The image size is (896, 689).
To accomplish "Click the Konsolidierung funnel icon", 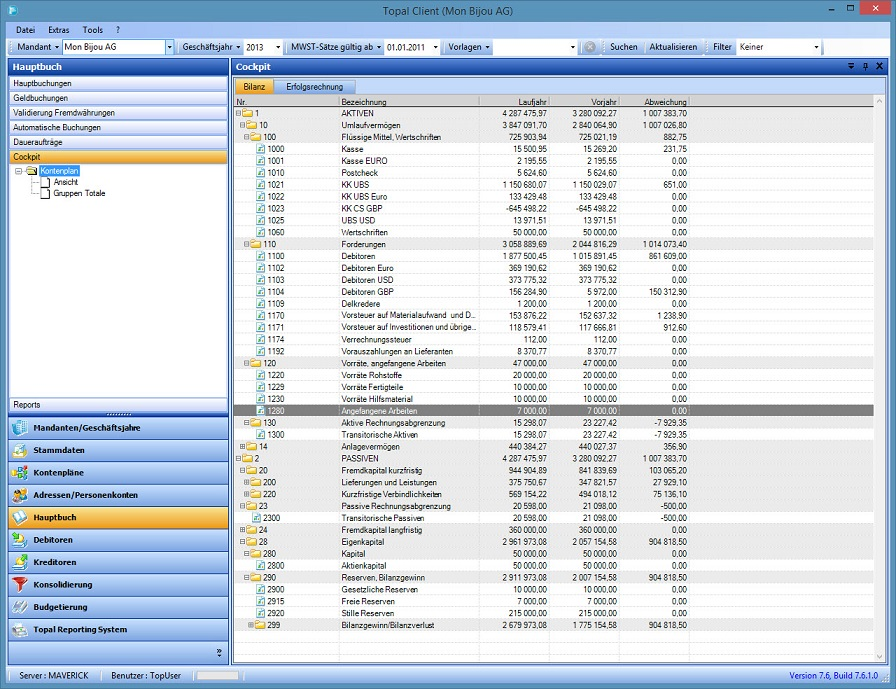I will click(20, 585).
